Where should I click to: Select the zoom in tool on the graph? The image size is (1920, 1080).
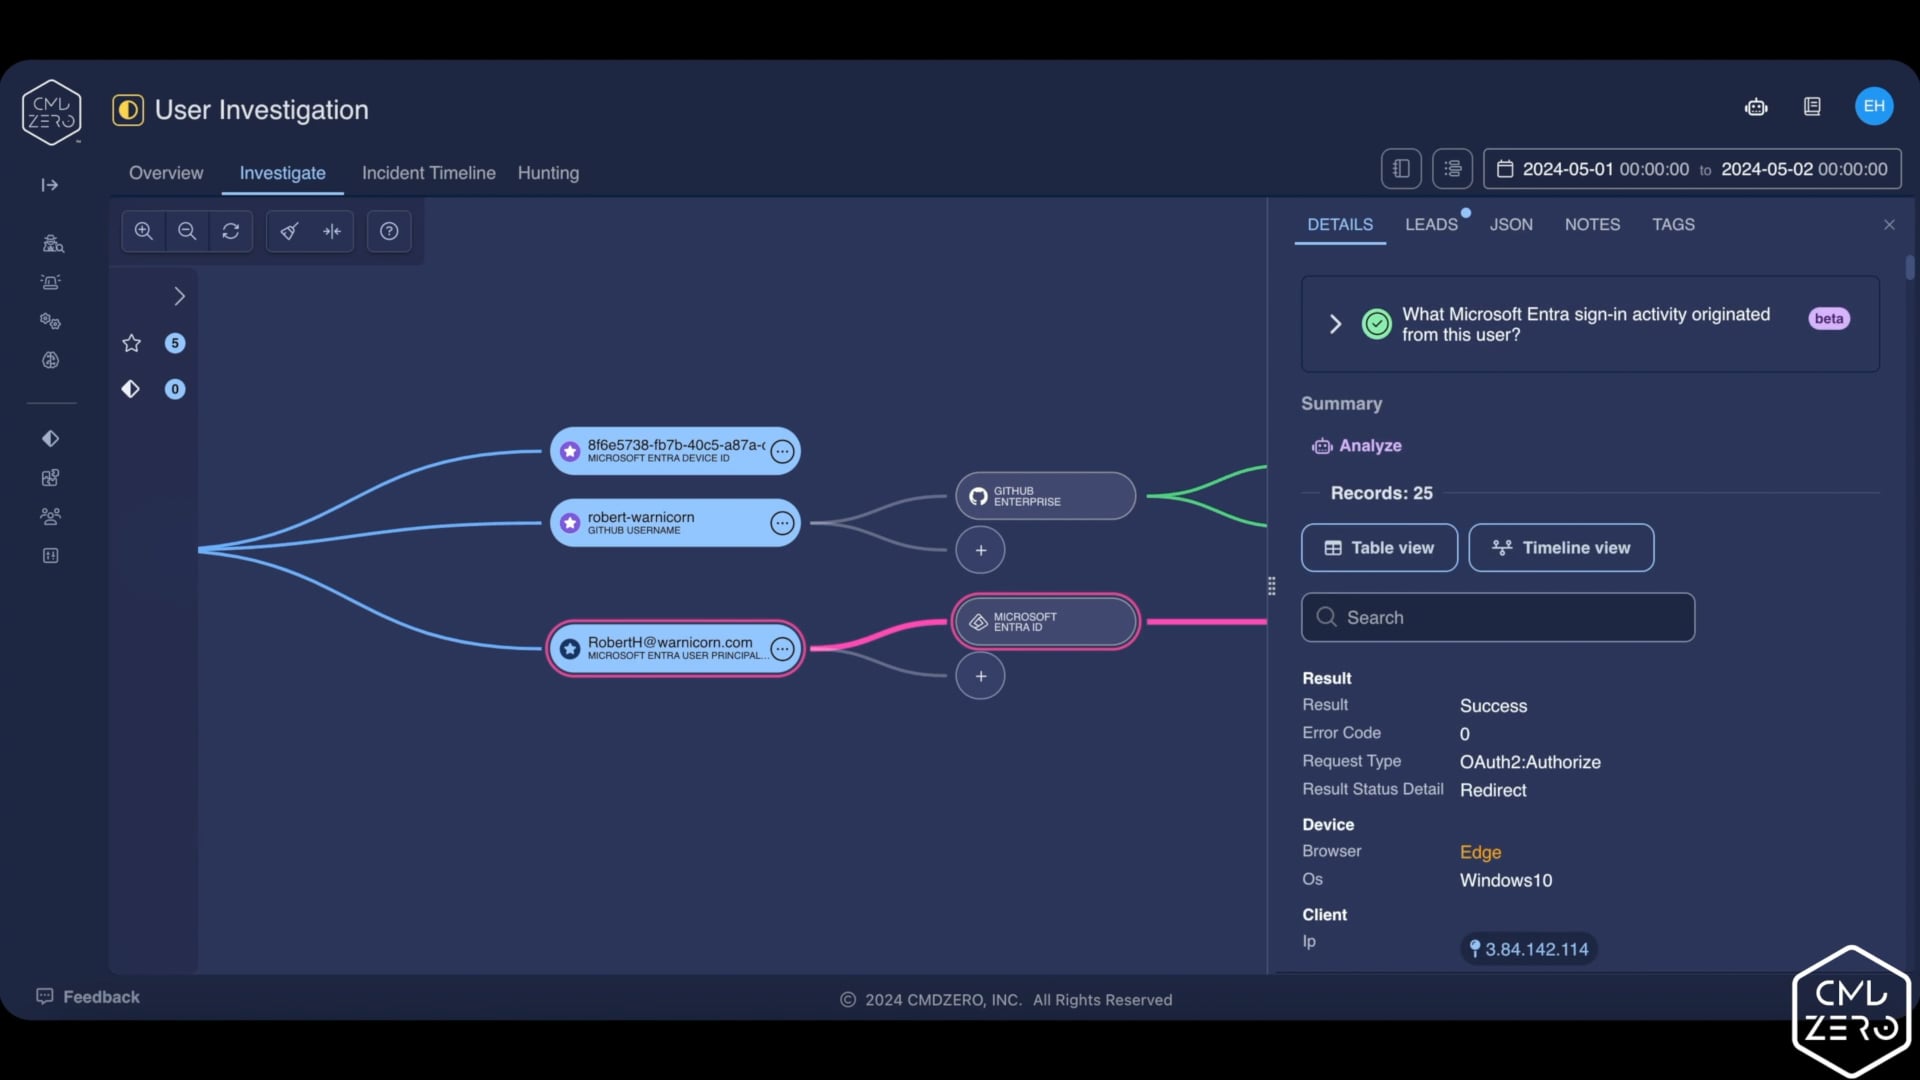143,231
